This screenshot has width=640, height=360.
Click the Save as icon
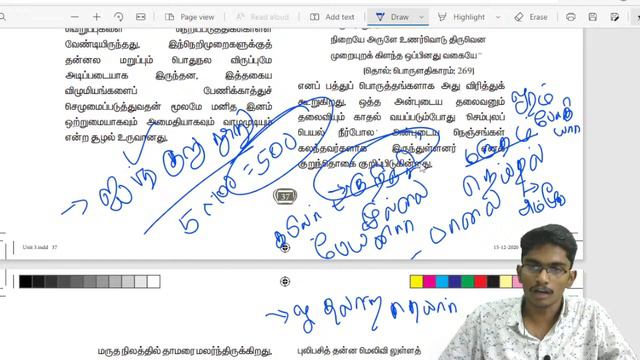614,17
